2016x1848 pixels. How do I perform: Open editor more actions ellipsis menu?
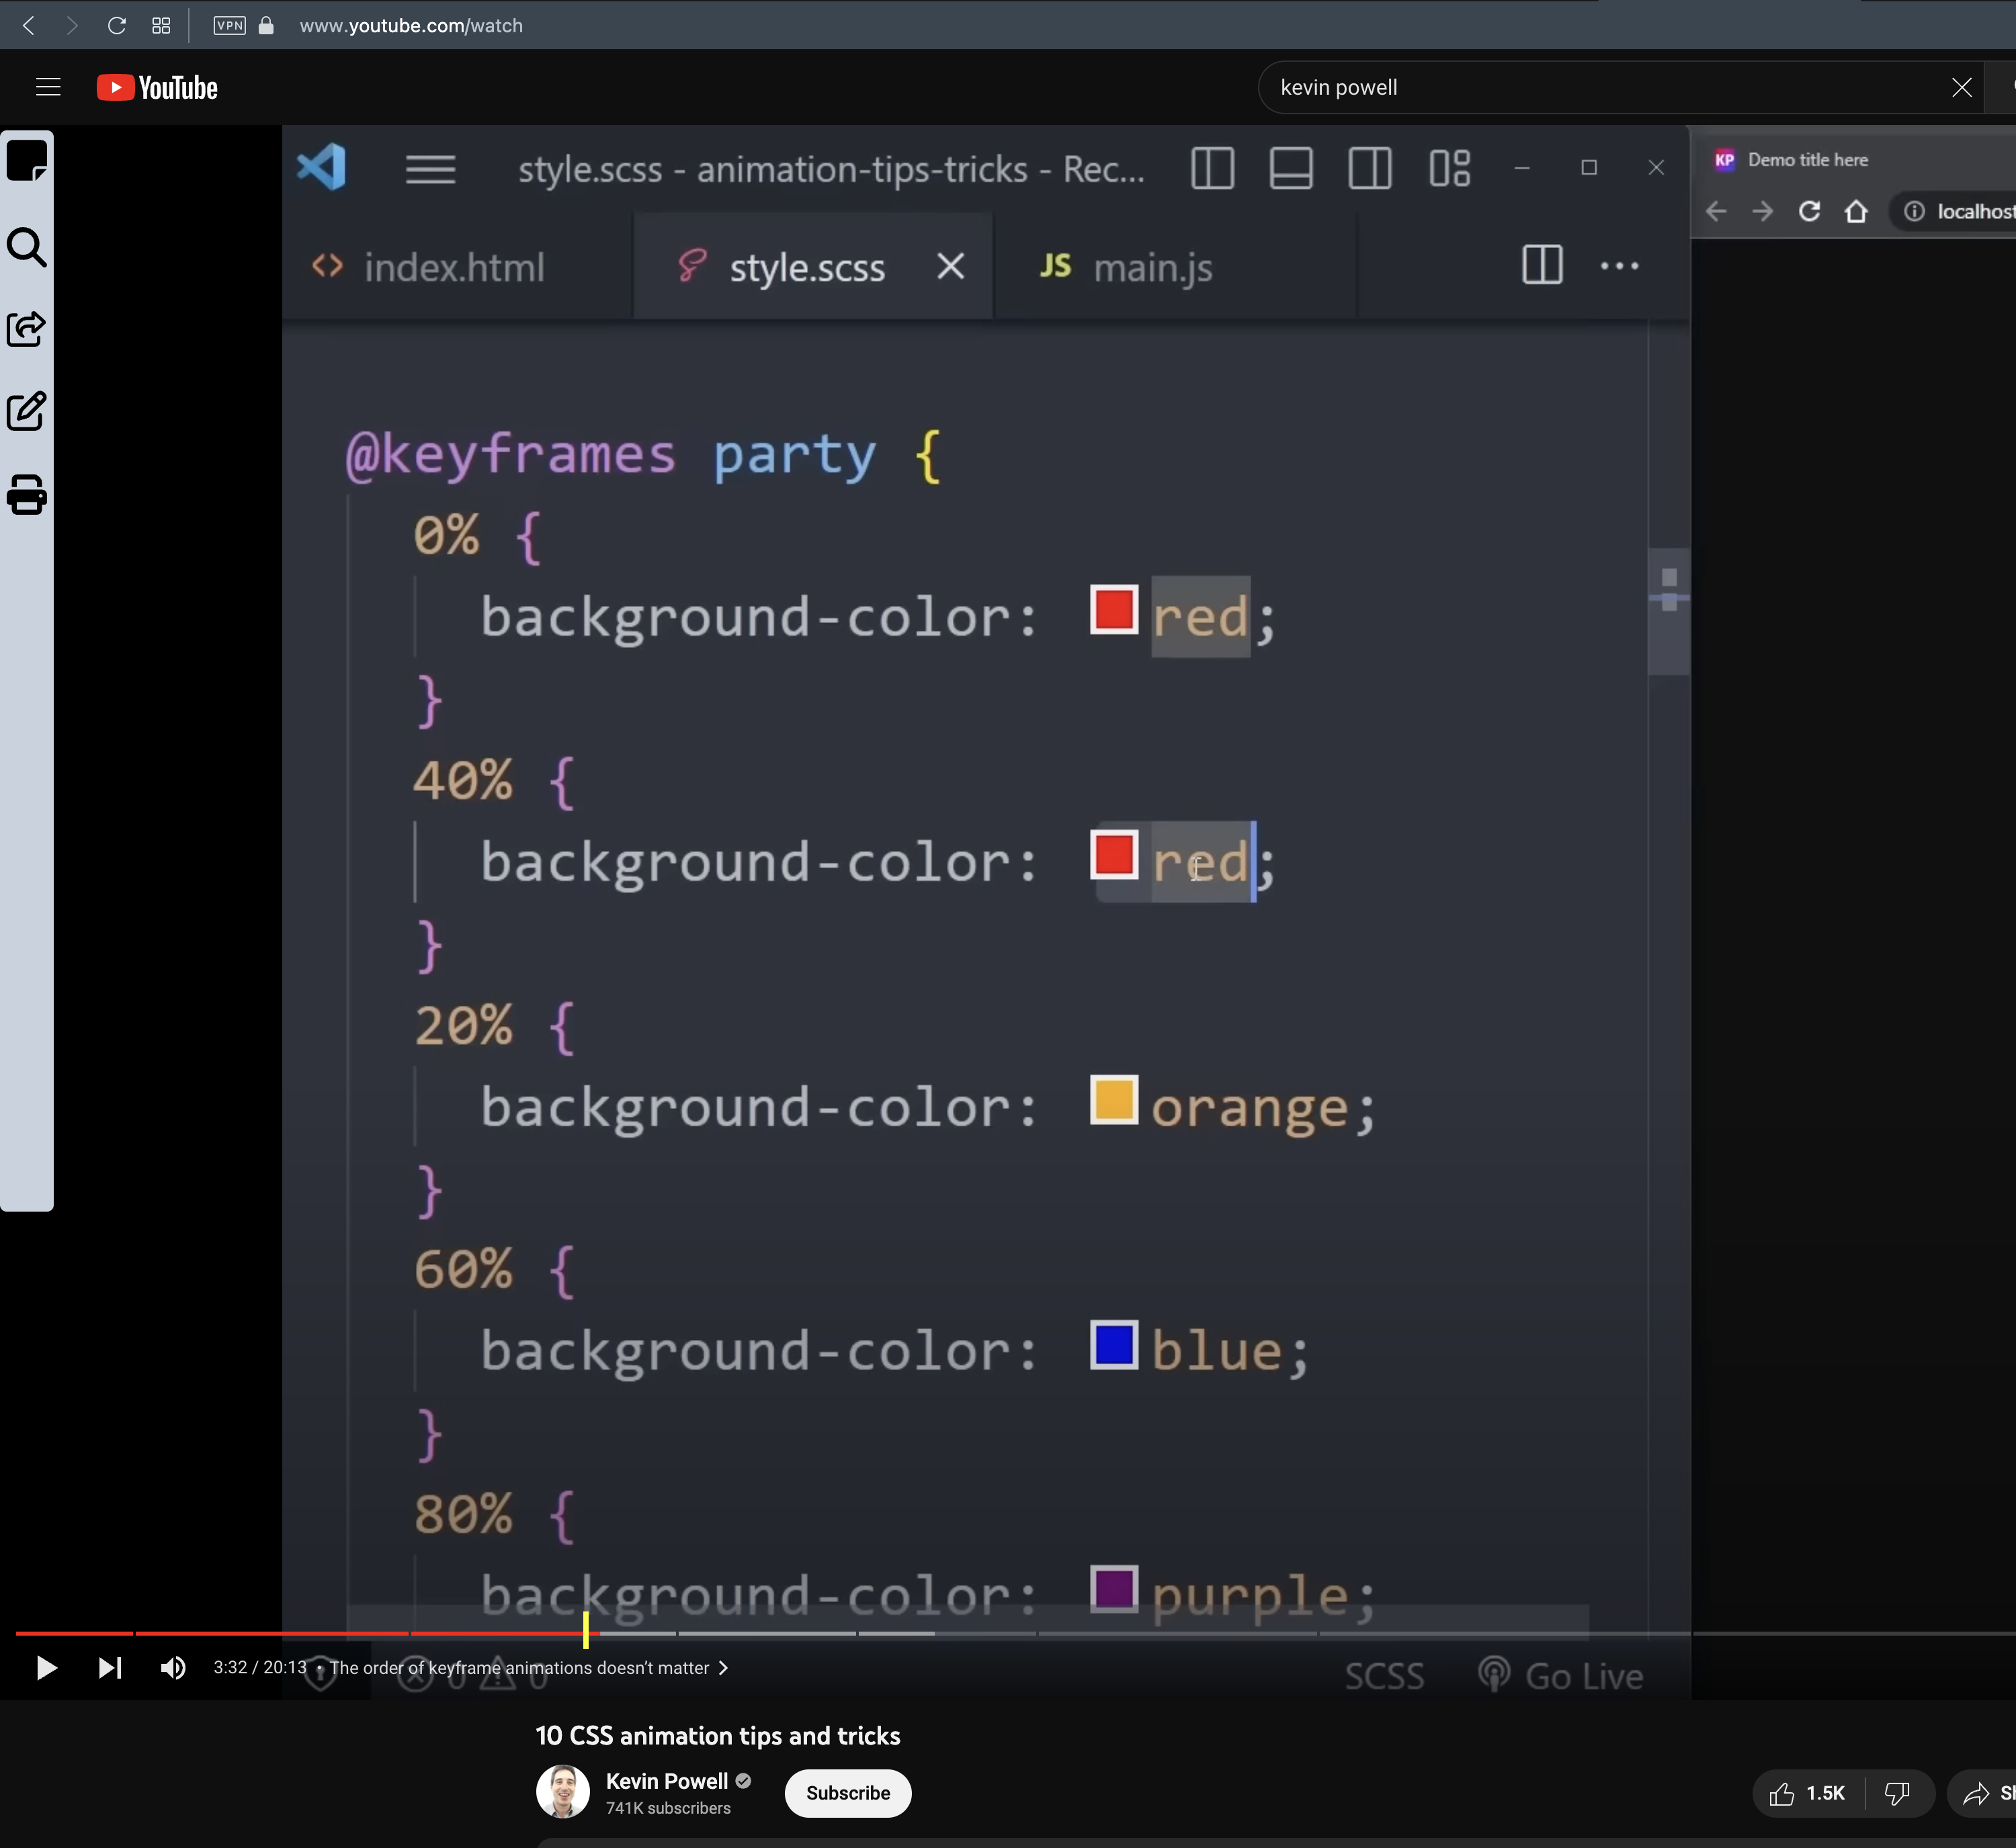point(1619,265)
